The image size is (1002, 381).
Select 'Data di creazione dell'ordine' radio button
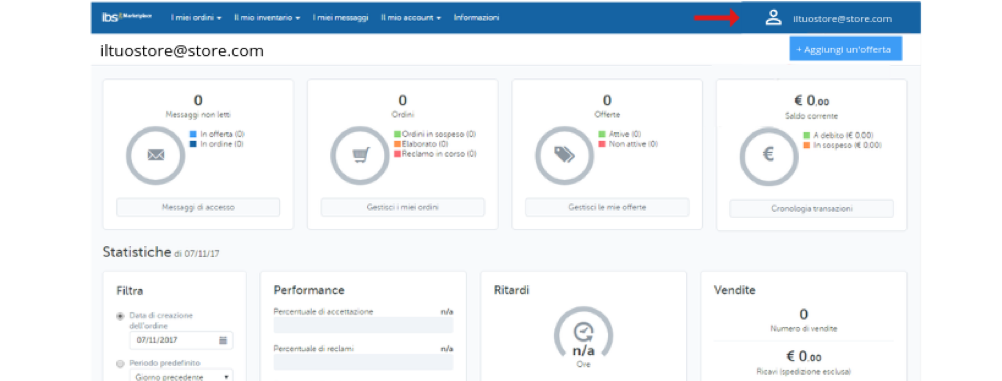pos(119,316)
